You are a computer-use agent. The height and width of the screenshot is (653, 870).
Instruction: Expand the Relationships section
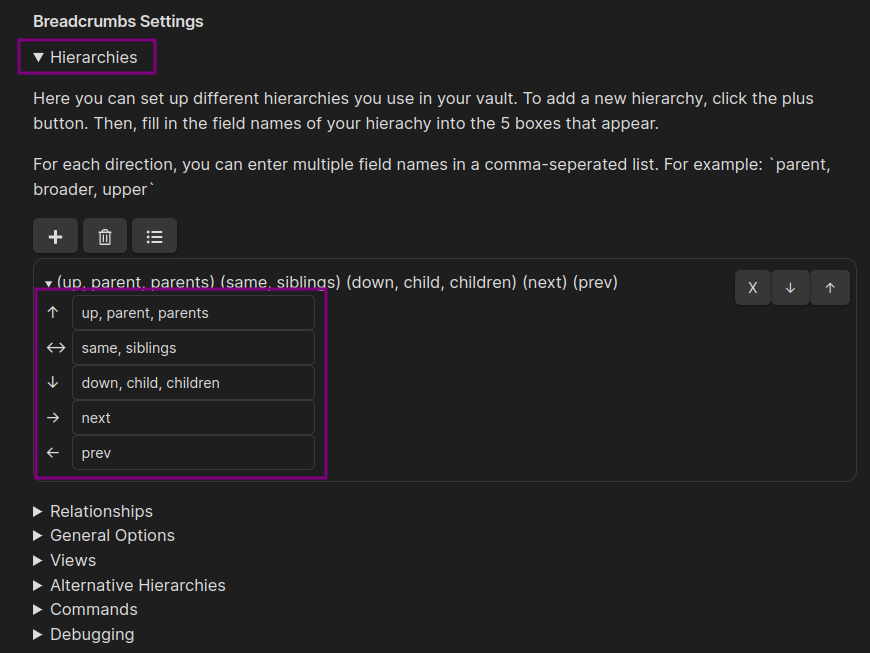pos(93,512)
